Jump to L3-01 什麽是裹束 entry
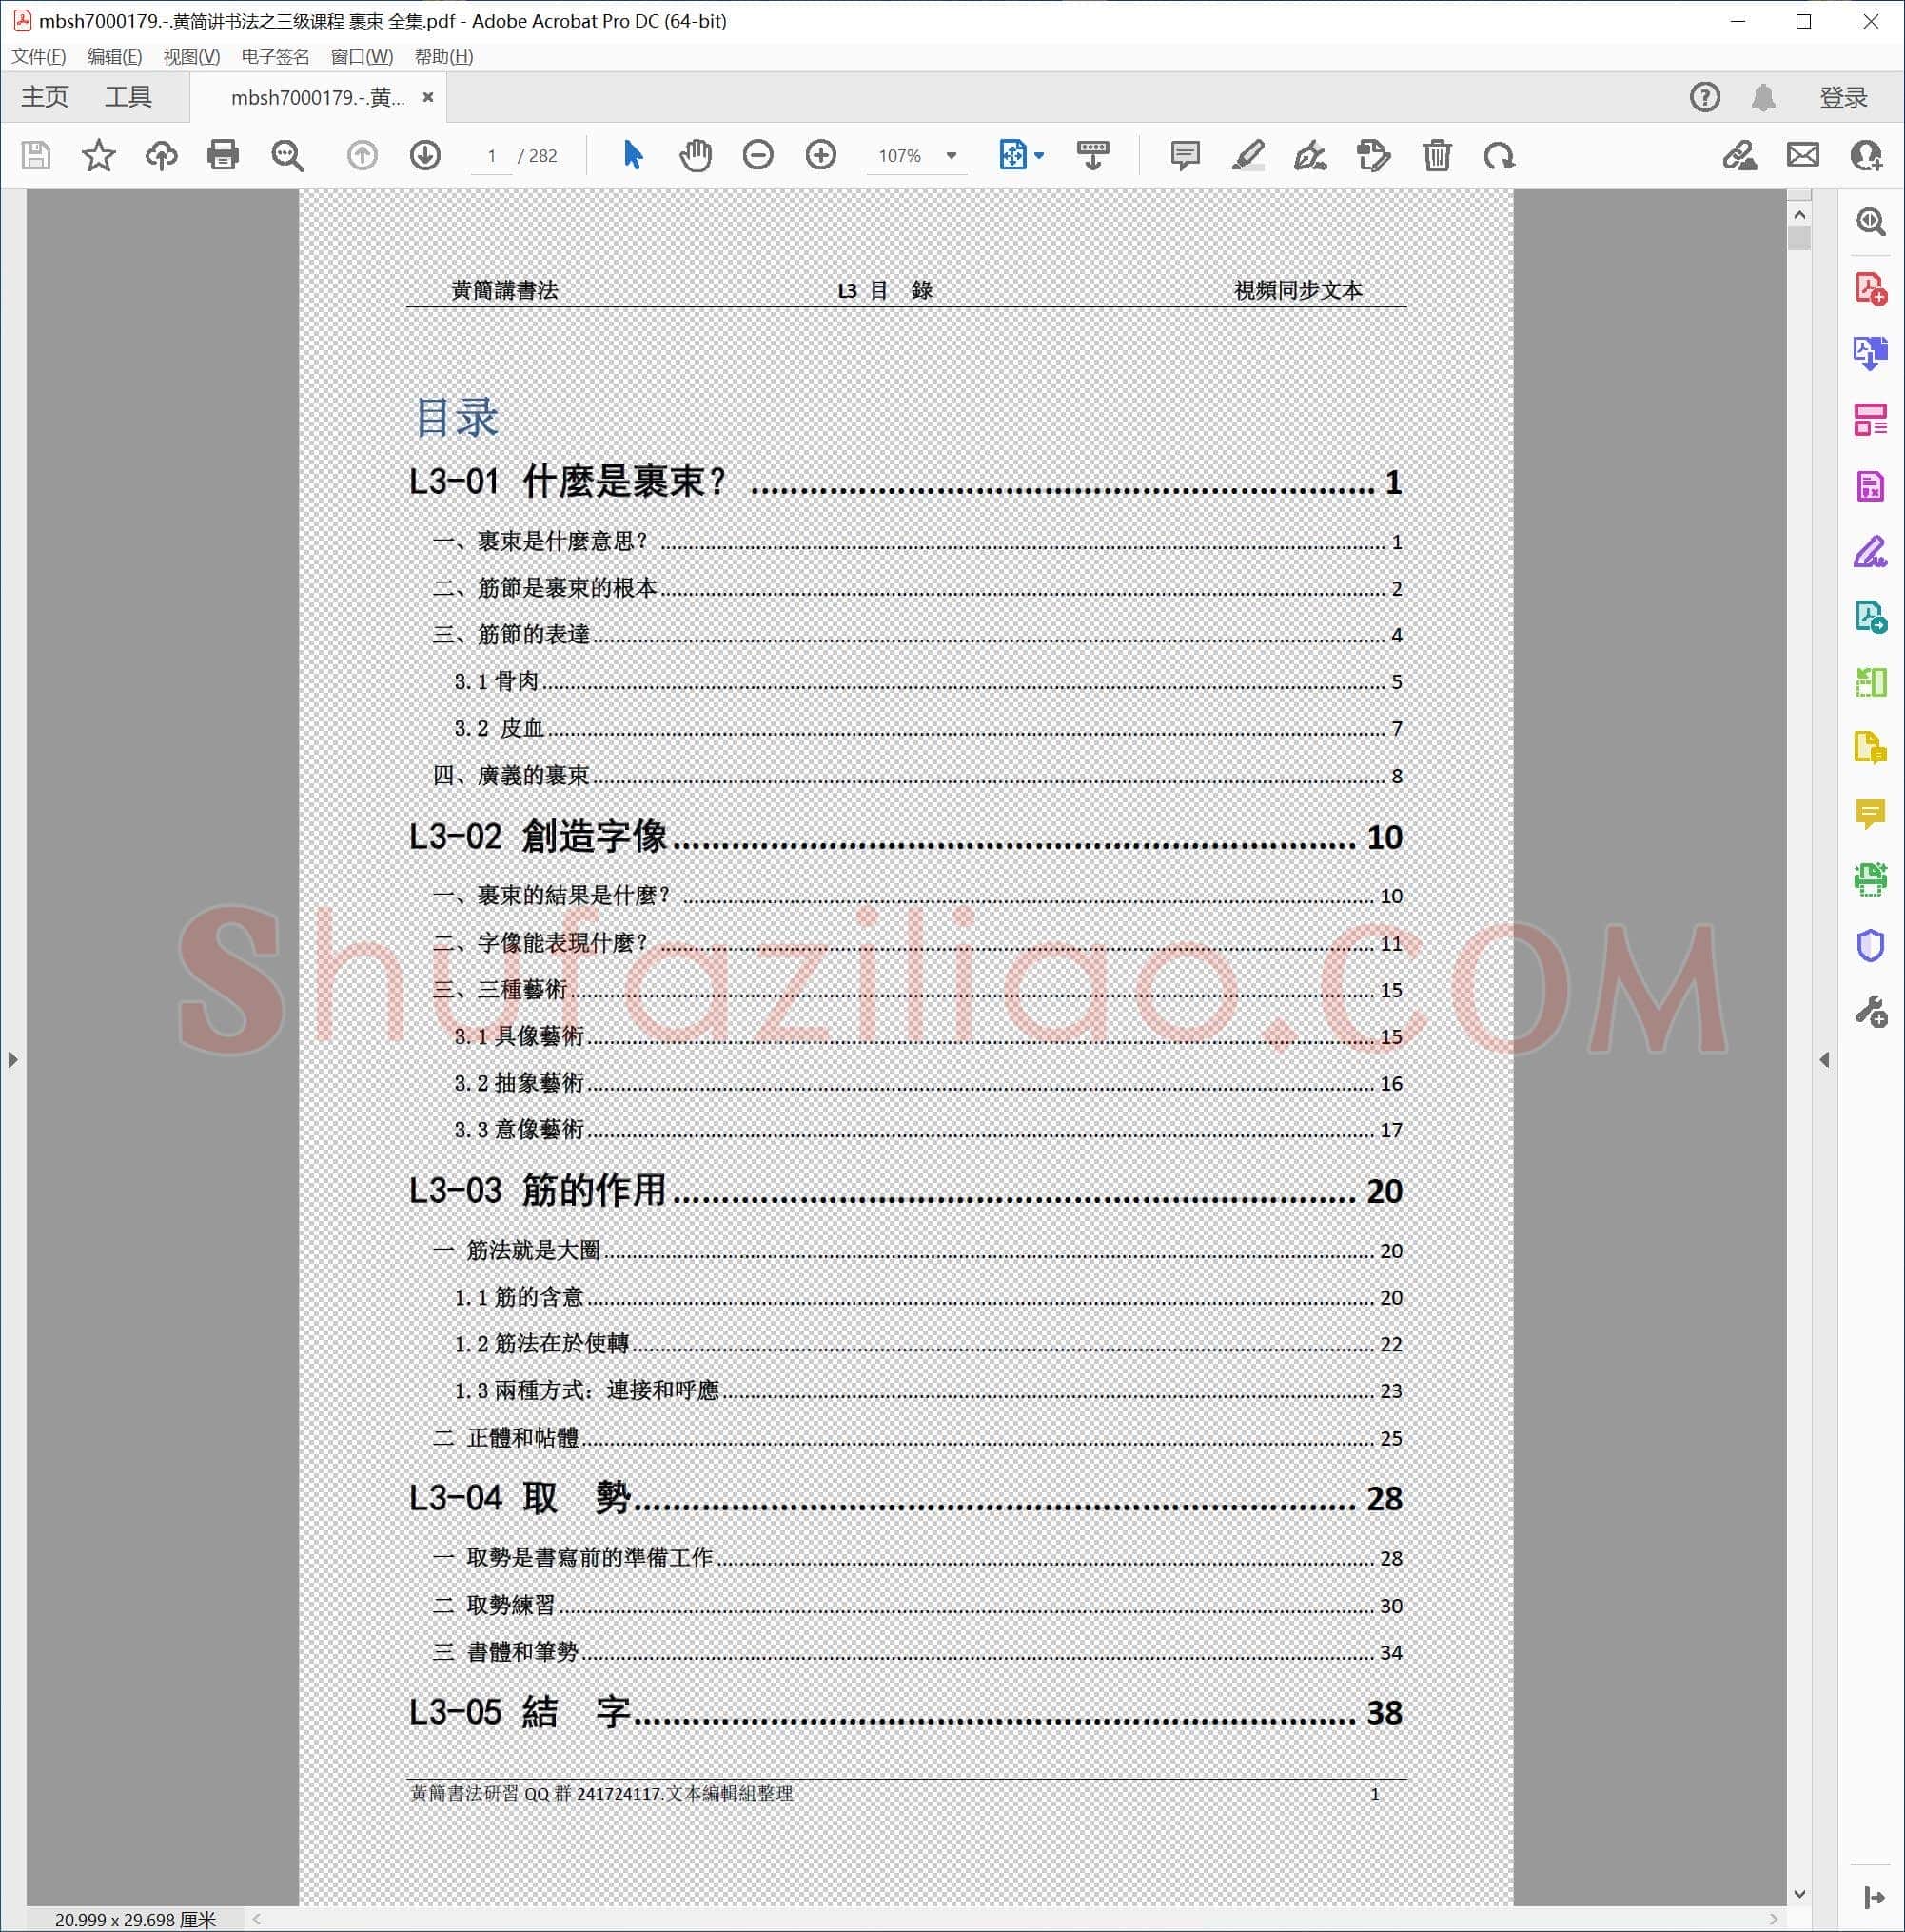The width and height of the screenshot is (1905, 1932). pyautogui.click(x=906, y=482)
